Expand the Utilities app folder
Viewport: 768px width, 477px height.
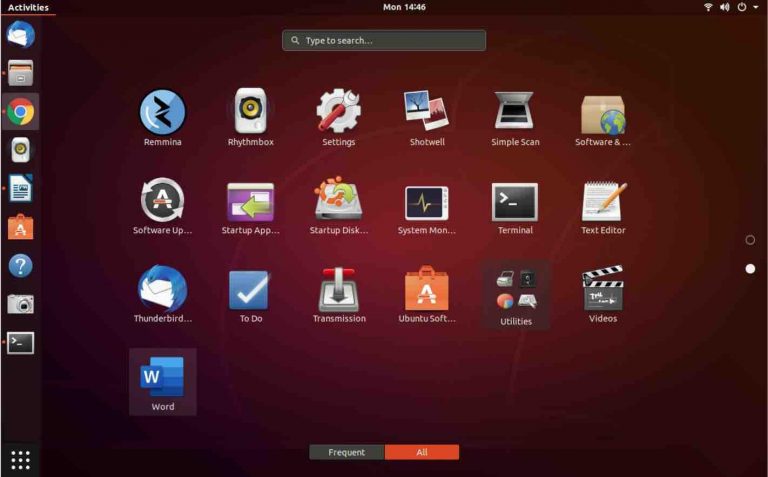coord(516,292)
